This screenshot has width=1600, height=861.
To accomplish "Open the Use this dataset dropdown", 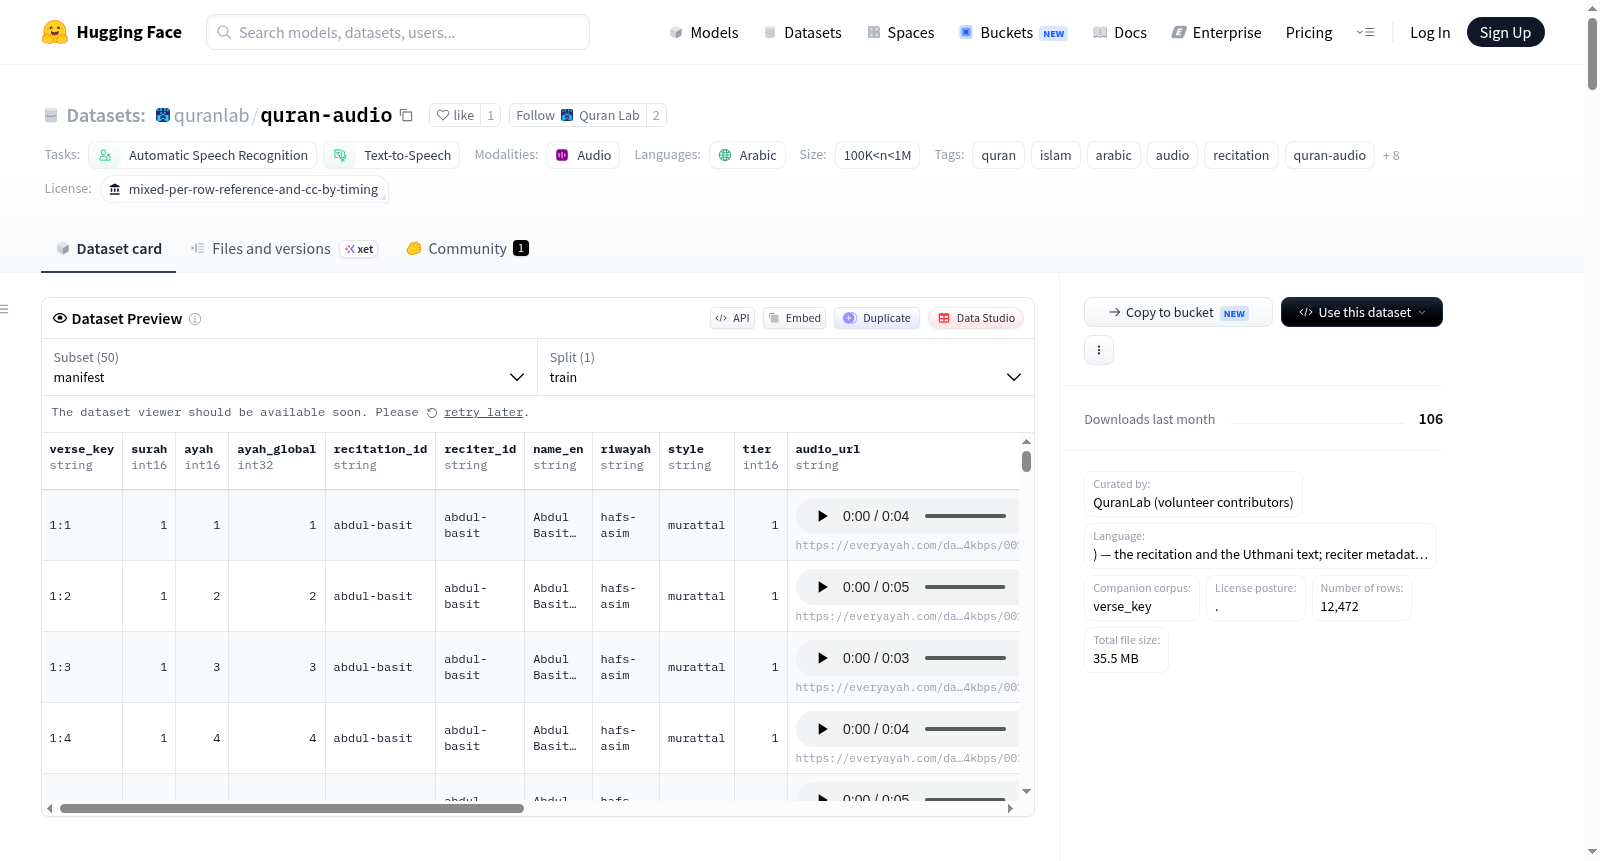I will pyautogui.click(x=1362, y=312).
